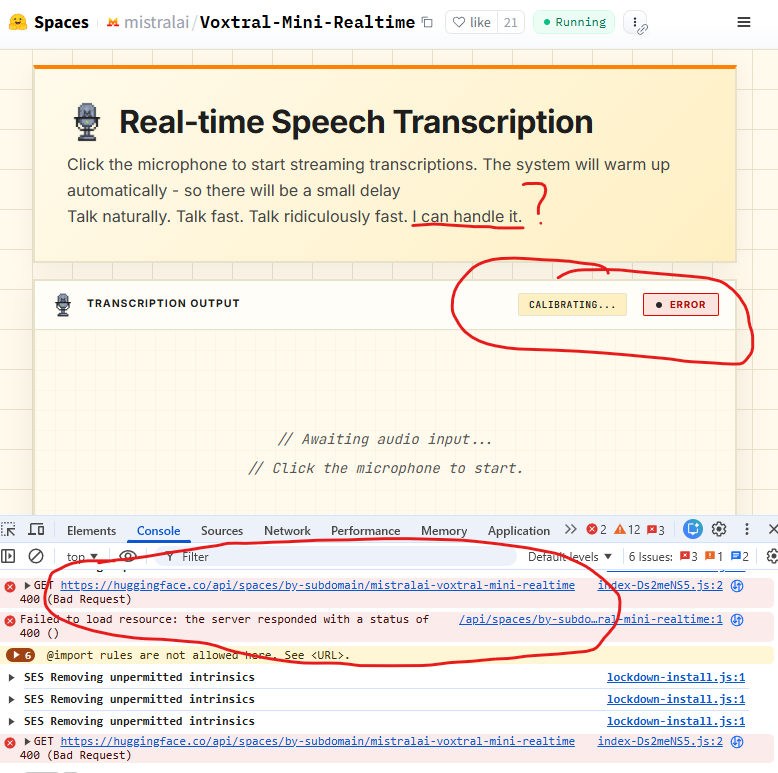Expand the second SES Removing unpermitted intrinsics row

tap(11, 699)
